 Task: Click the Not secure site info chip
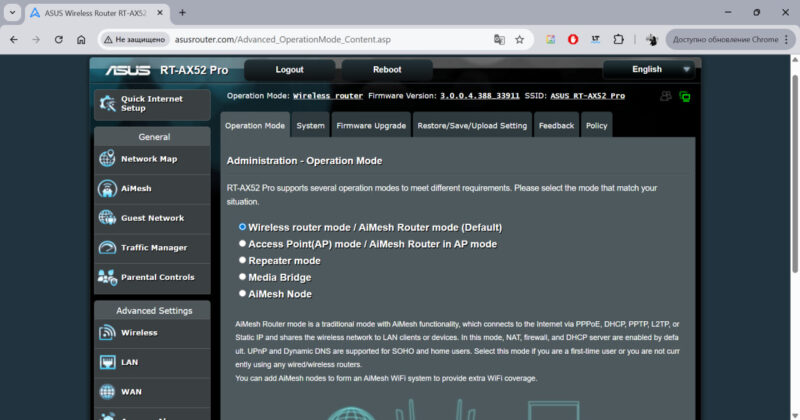click(135, 39)
